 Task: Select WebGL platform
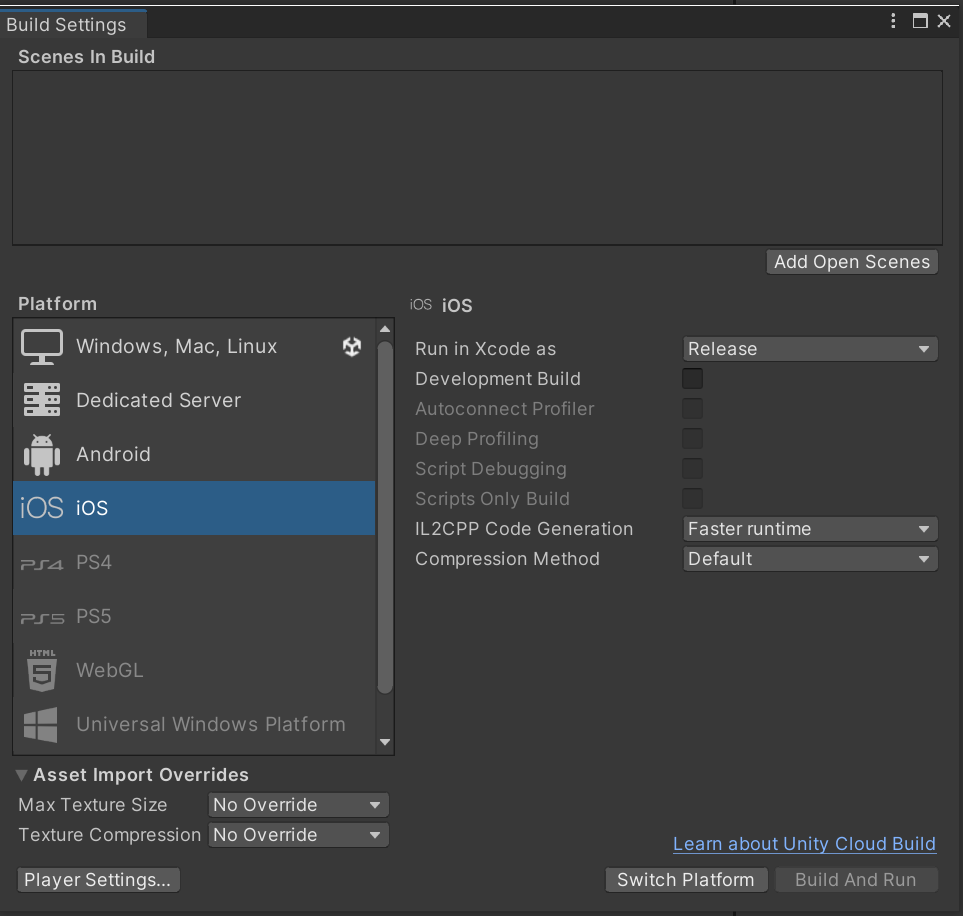point(194,670)
